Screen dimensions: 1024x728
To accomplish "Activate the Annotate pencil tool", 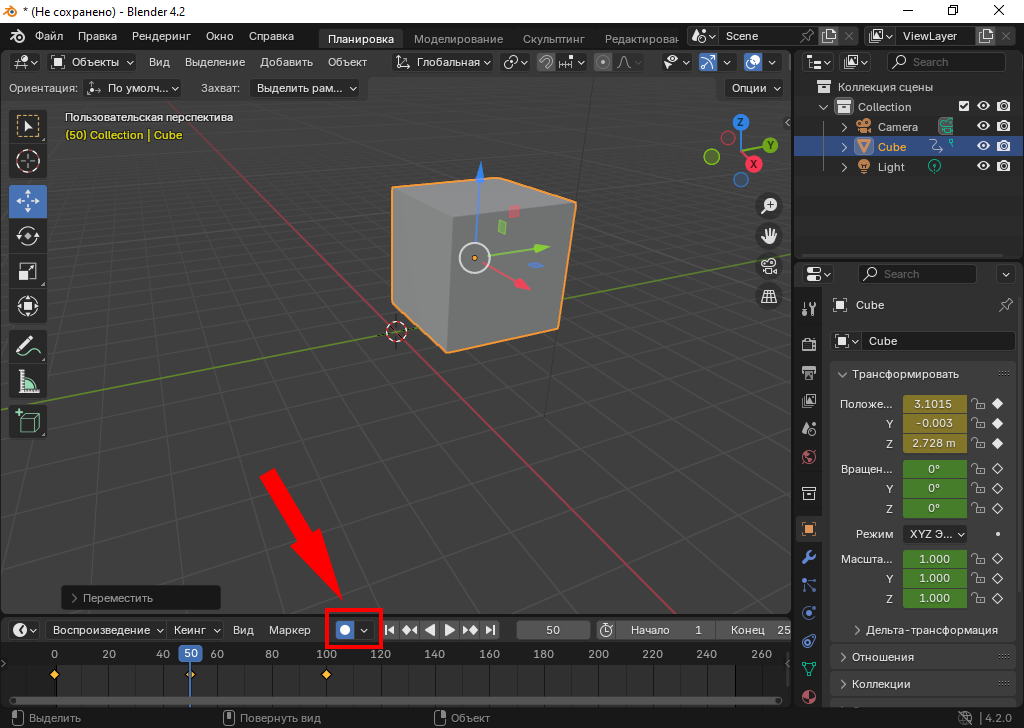I will tap(28, 347).
